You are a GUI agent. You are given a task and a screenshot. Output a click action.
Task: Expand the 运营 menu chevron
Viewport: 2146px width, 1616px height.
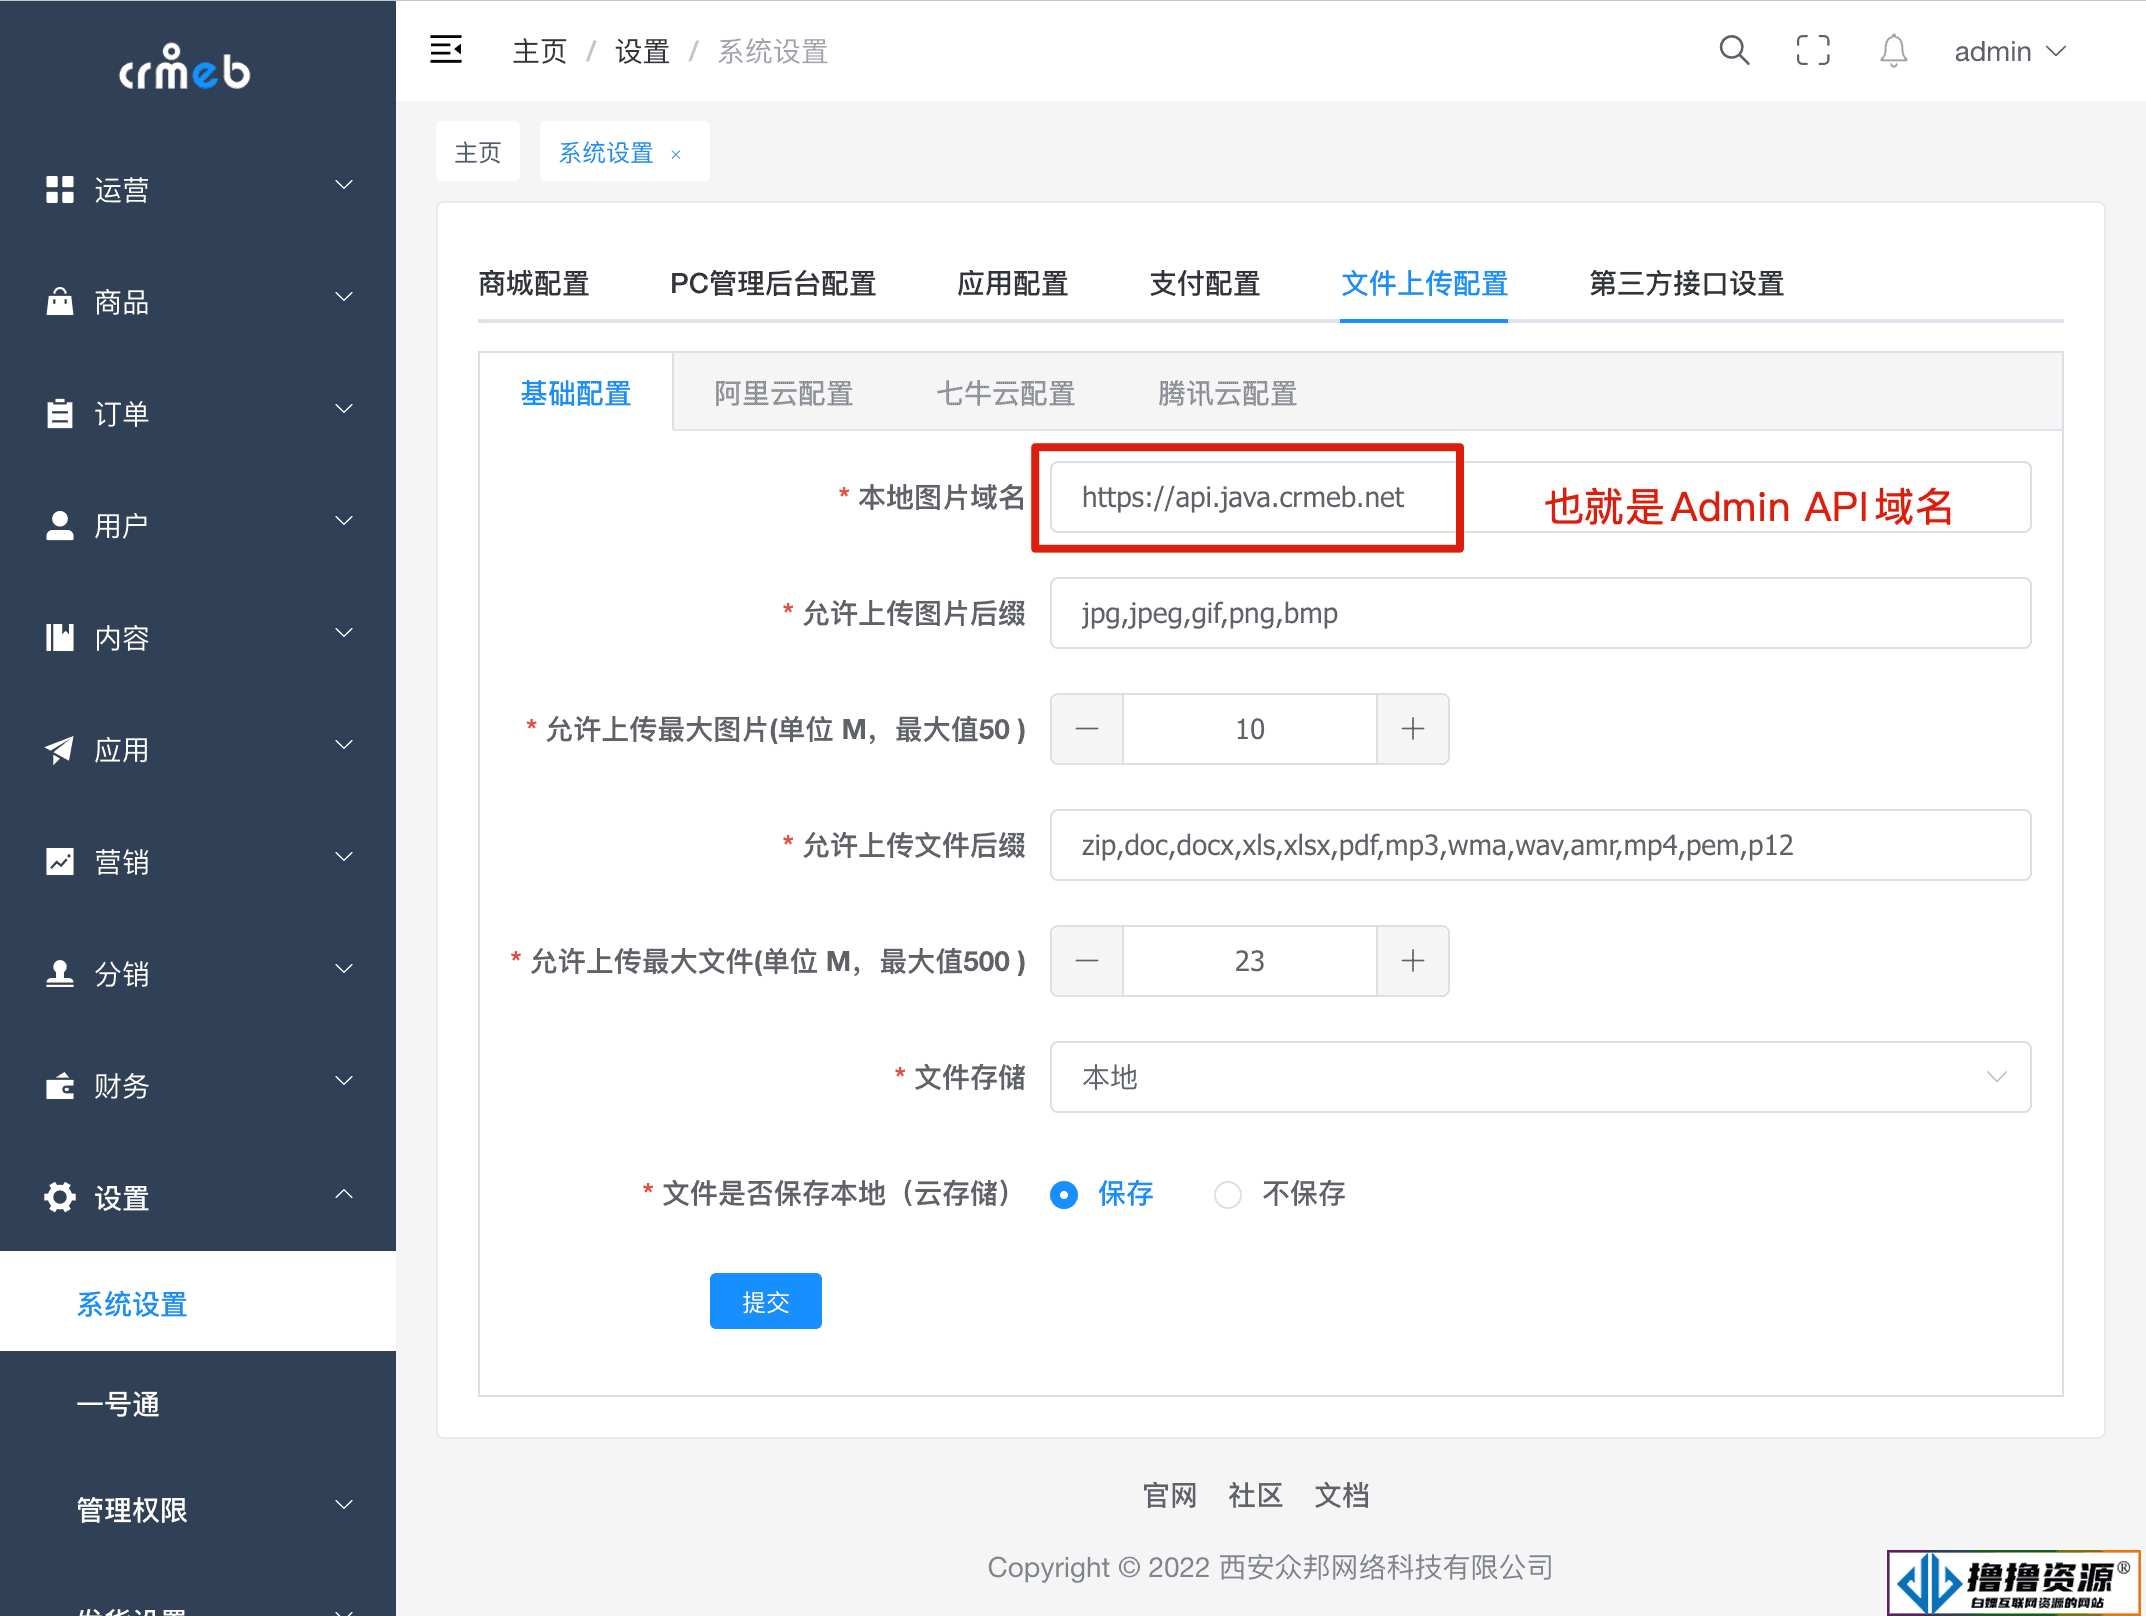(x=344, y=185)
